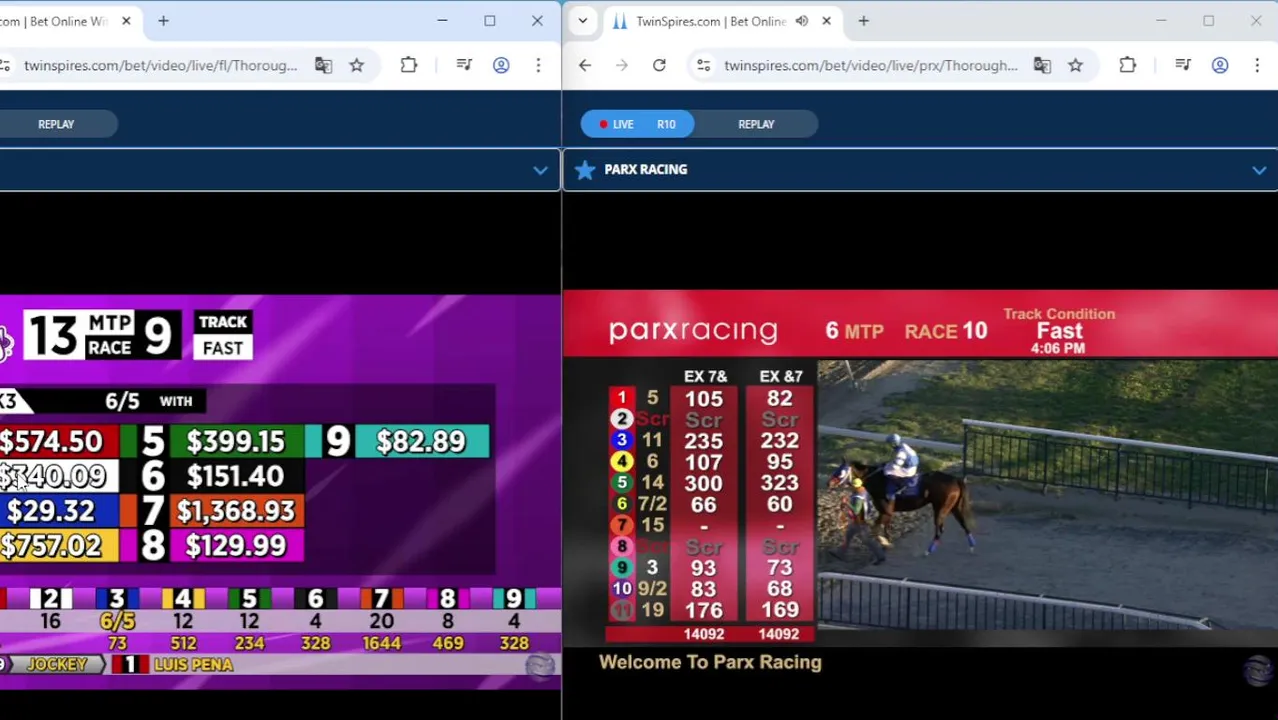Click the right window address bar URL
Image resolution: width=1278 pixels, height=720 pixels.
pyautogui.click(x=870, y=65)
